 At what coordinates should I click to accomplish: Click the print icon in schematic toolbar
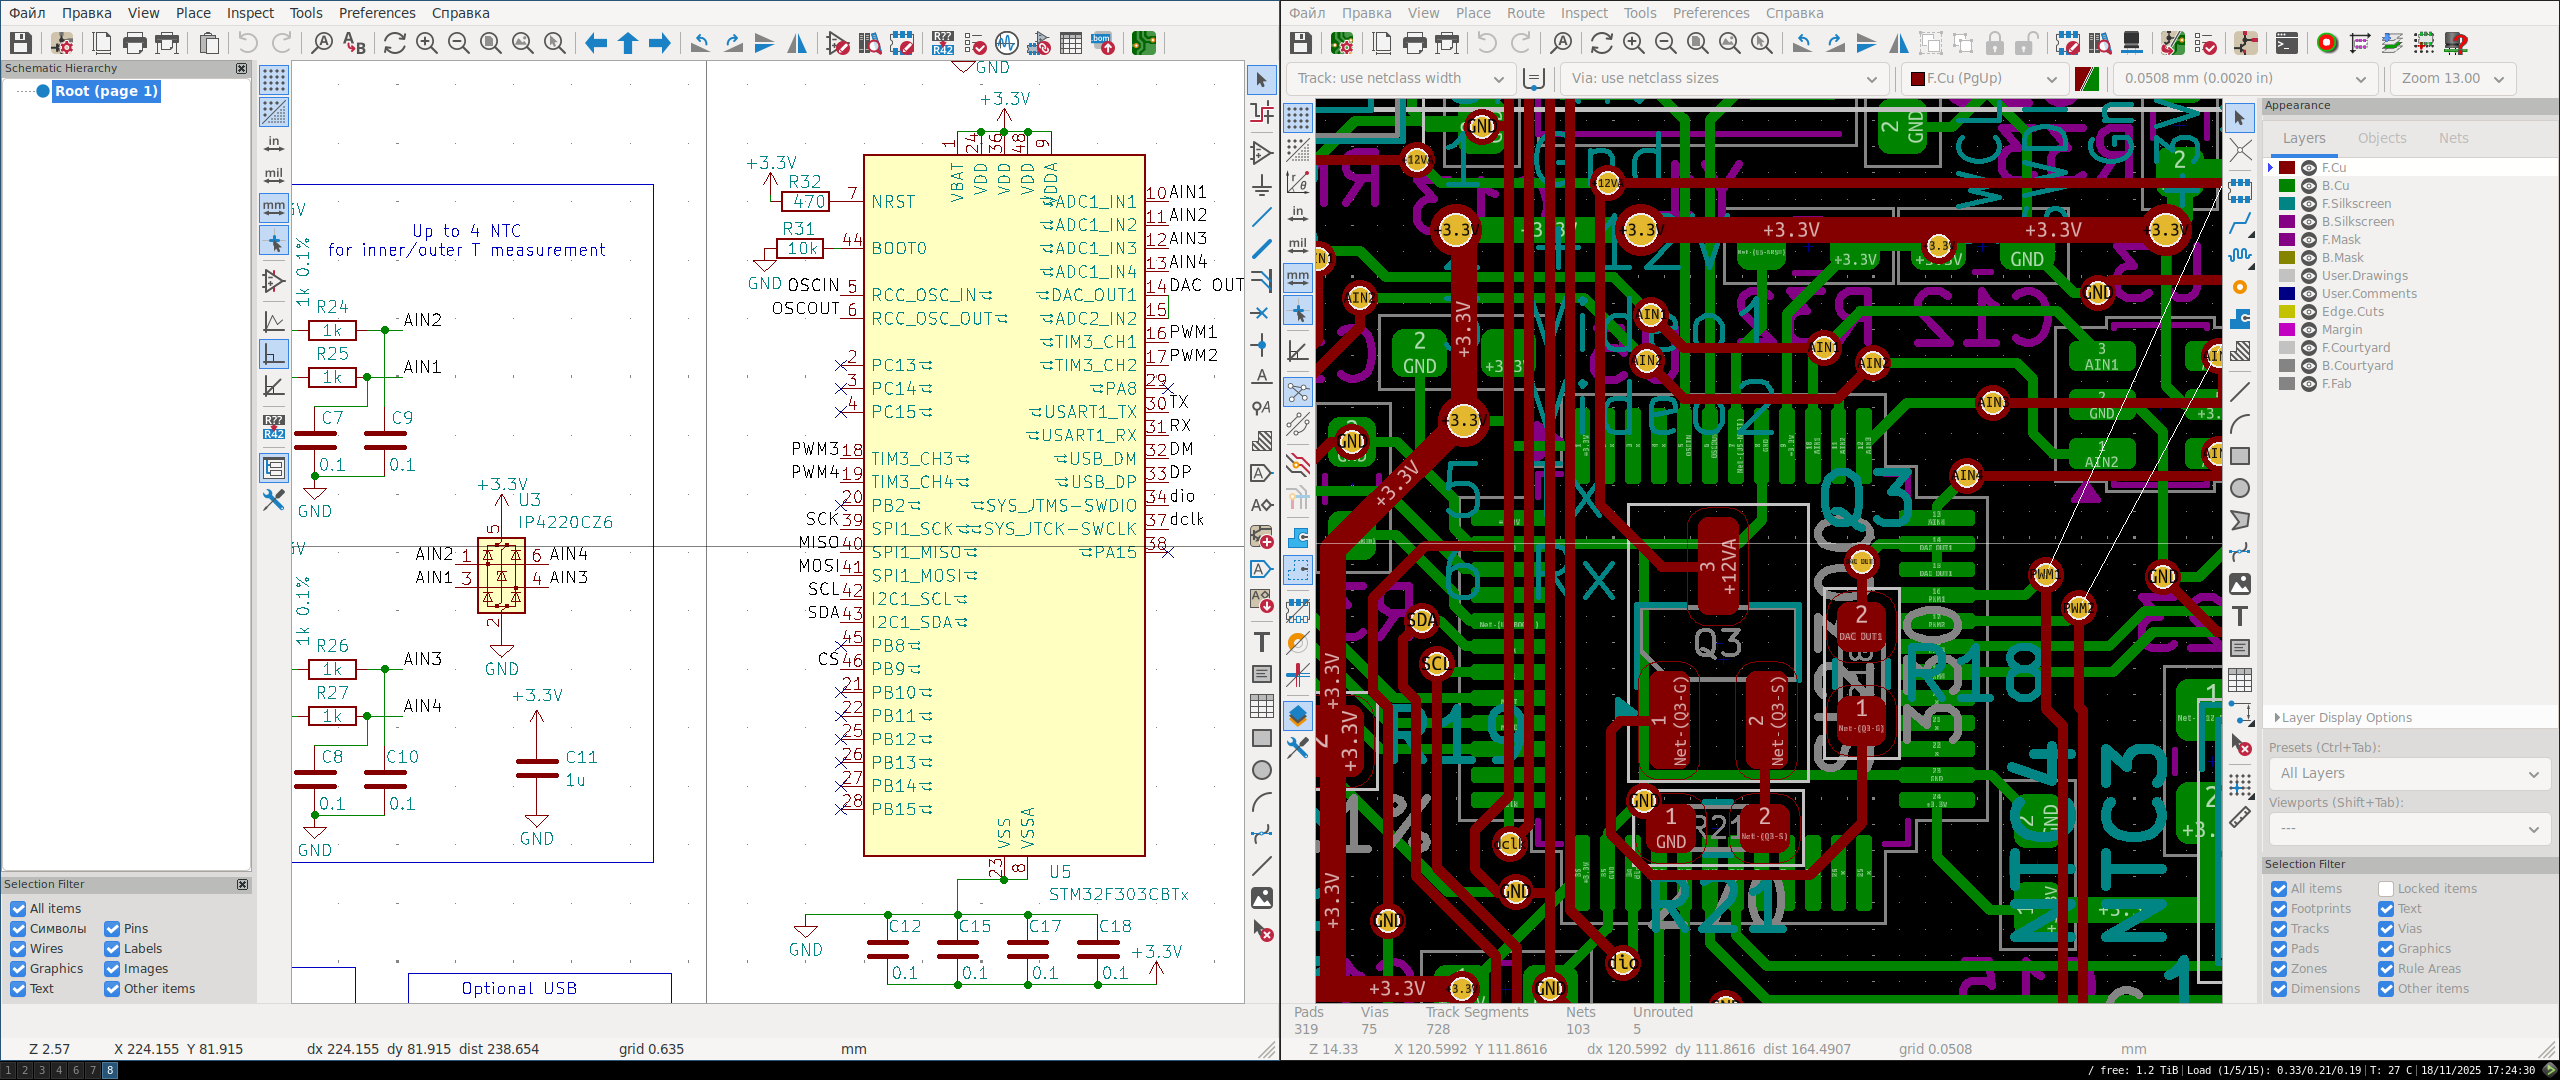pos(134,43)
